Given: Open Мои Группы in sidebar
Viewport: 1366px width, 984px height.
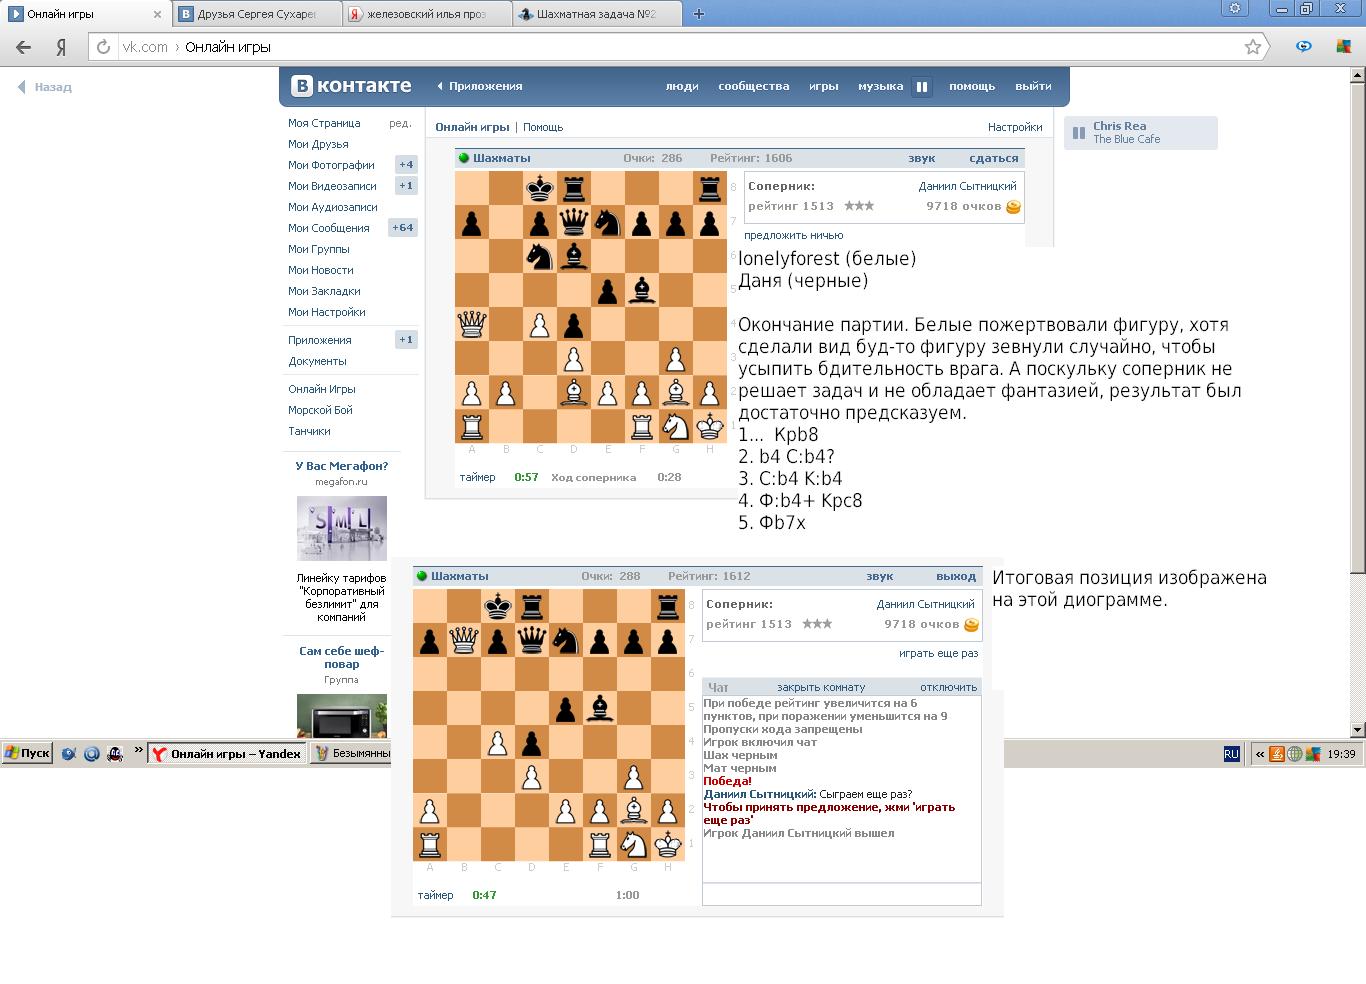Looking at the screenshot, I should coord(319,249).
